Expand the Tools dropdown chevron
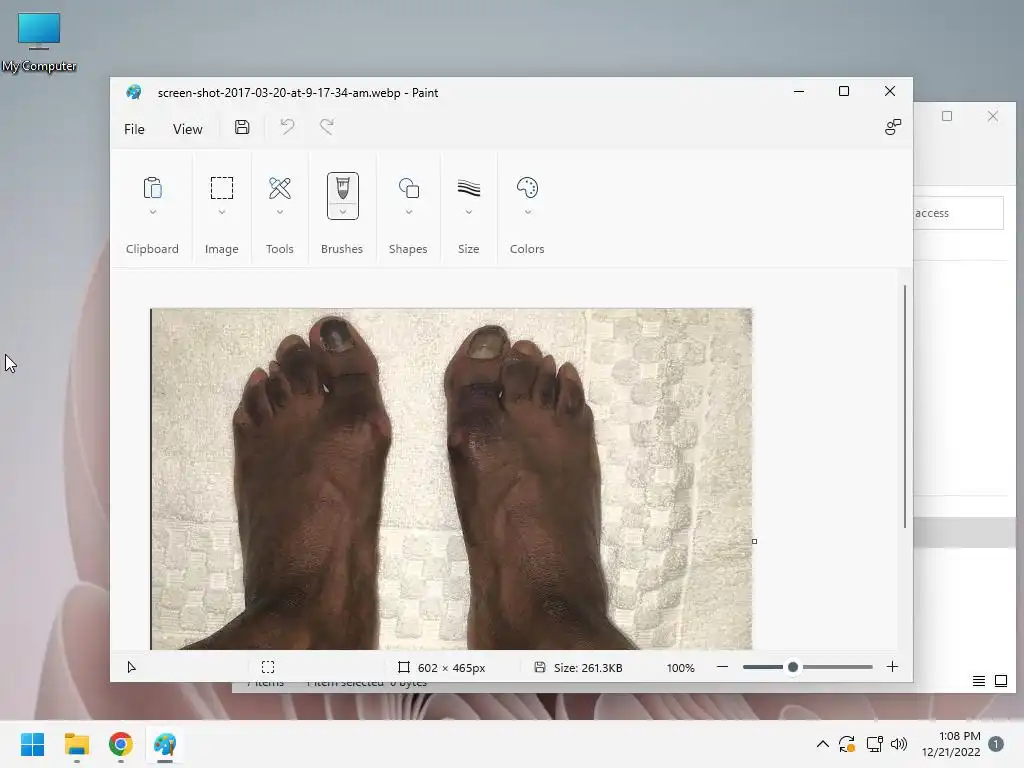 (x=280, y=212)
